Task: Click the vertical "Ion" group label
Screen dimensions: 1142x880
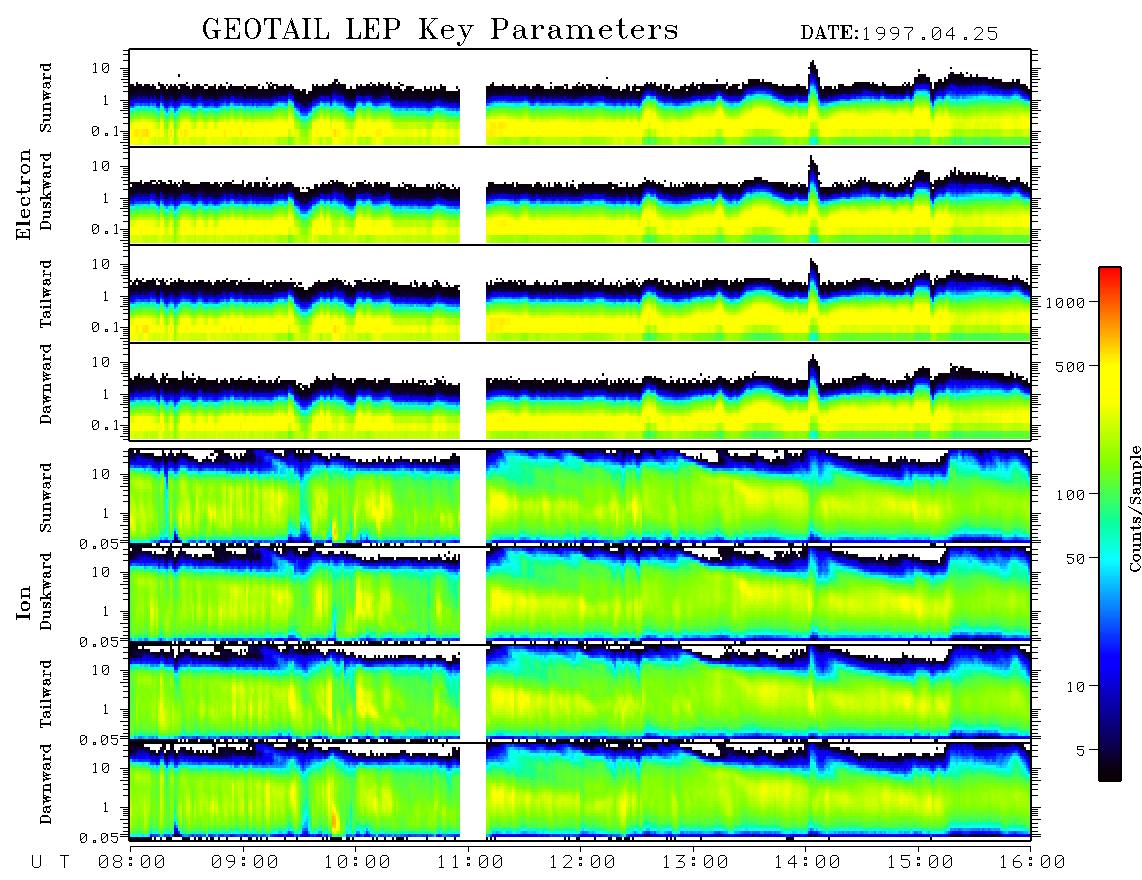Action: [x=24, y=602]
